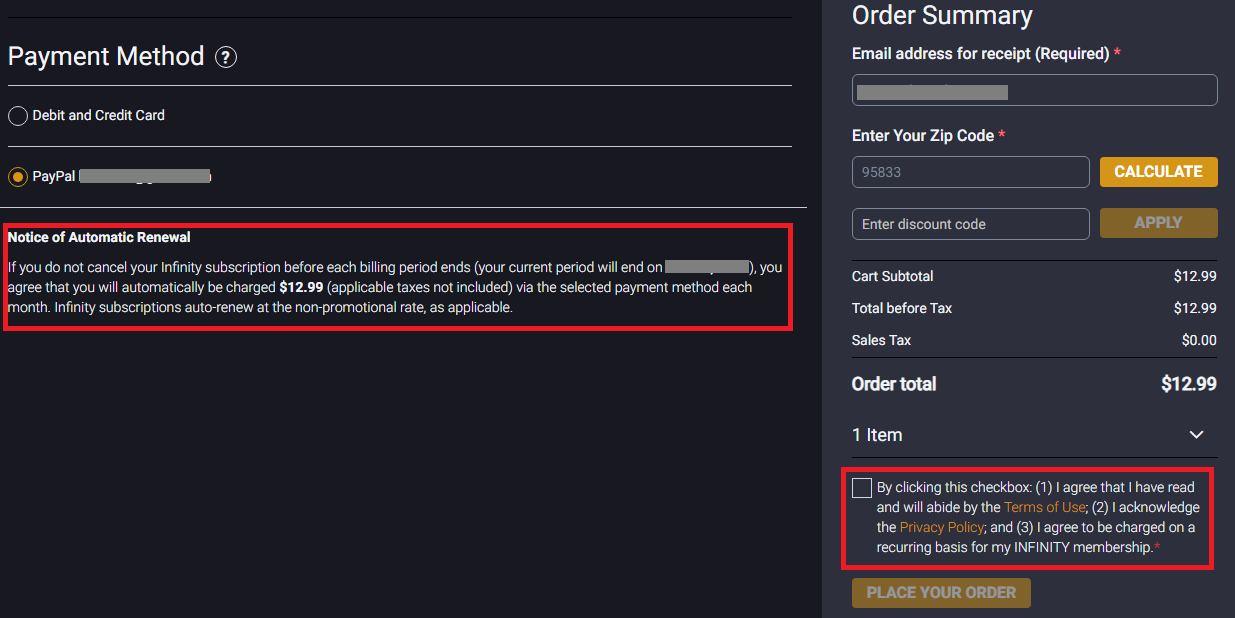This screenshot has width=1235, height=618.
Task: Click the APPLY discount button
Action: [x=1158, y=223]
